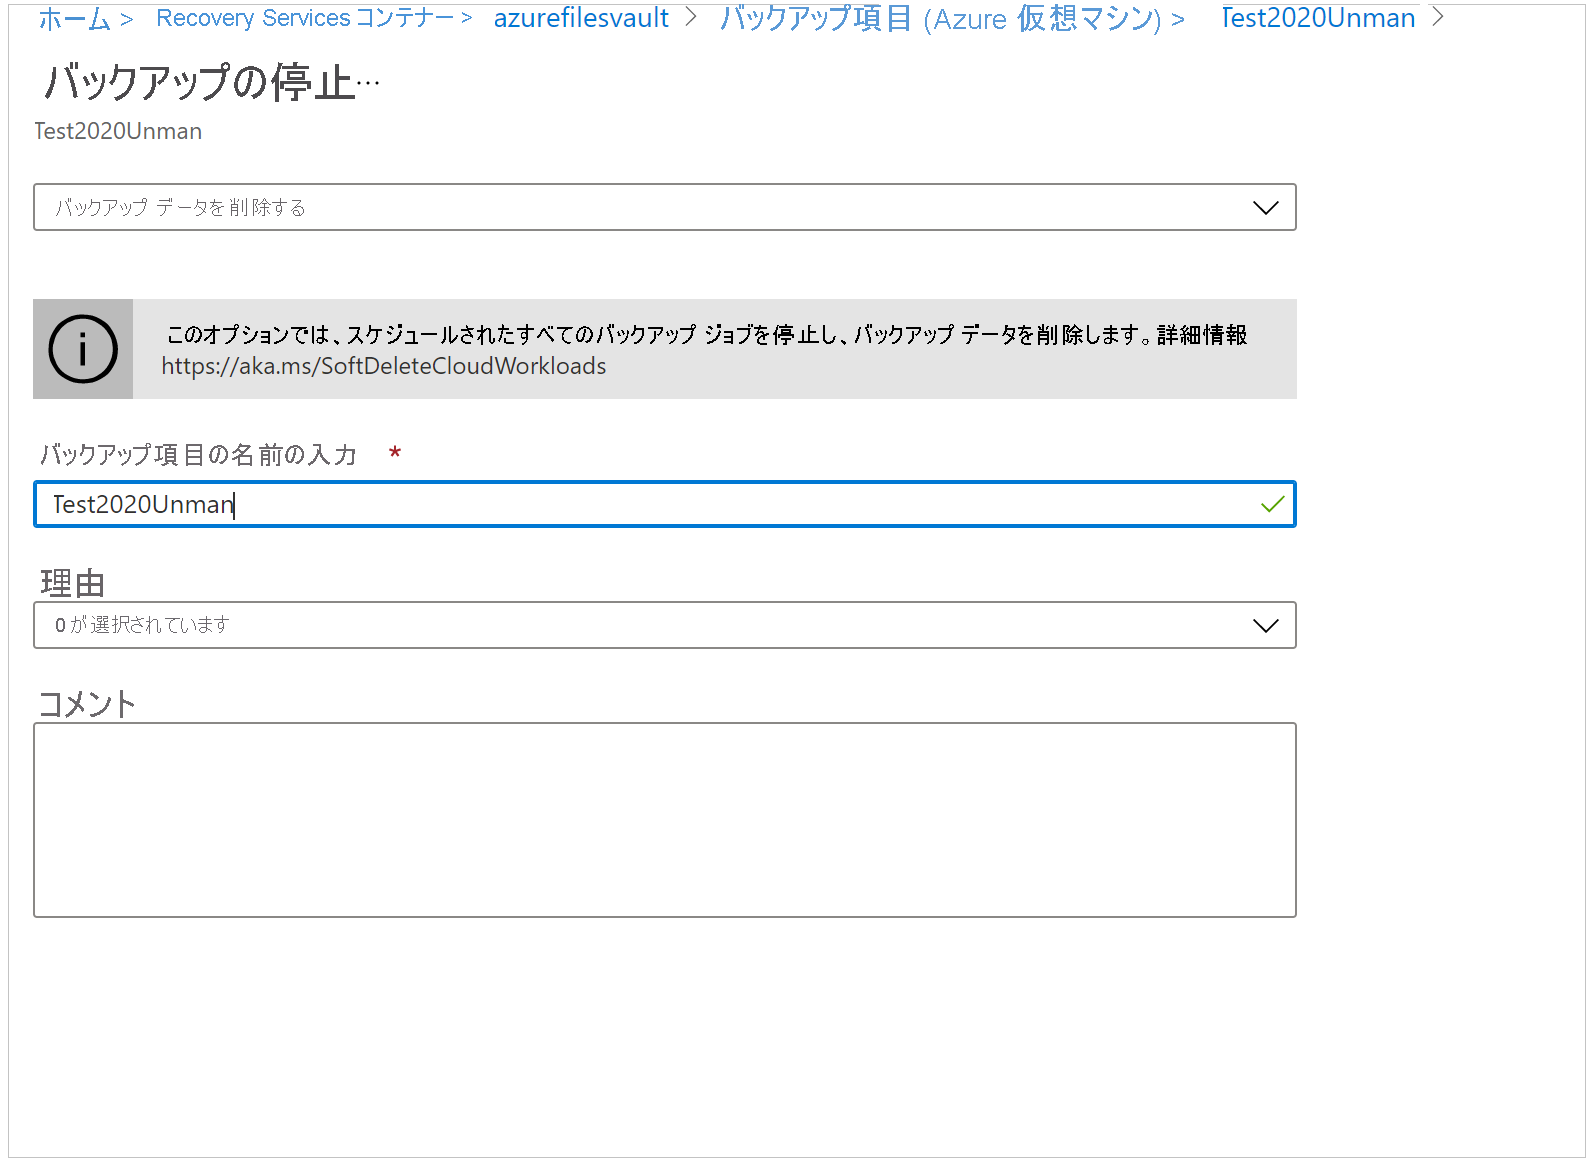Image resolution: width=1592 pixels, height=1163 pixels.
Task: Click chevron arrow of 理由 dropdown
Action: (1266, 626)
